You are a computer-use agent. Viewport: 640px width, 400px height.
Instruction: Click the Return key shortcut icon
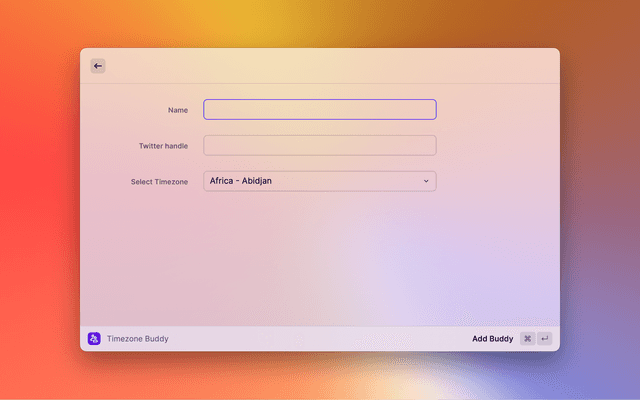coord(545,339)
